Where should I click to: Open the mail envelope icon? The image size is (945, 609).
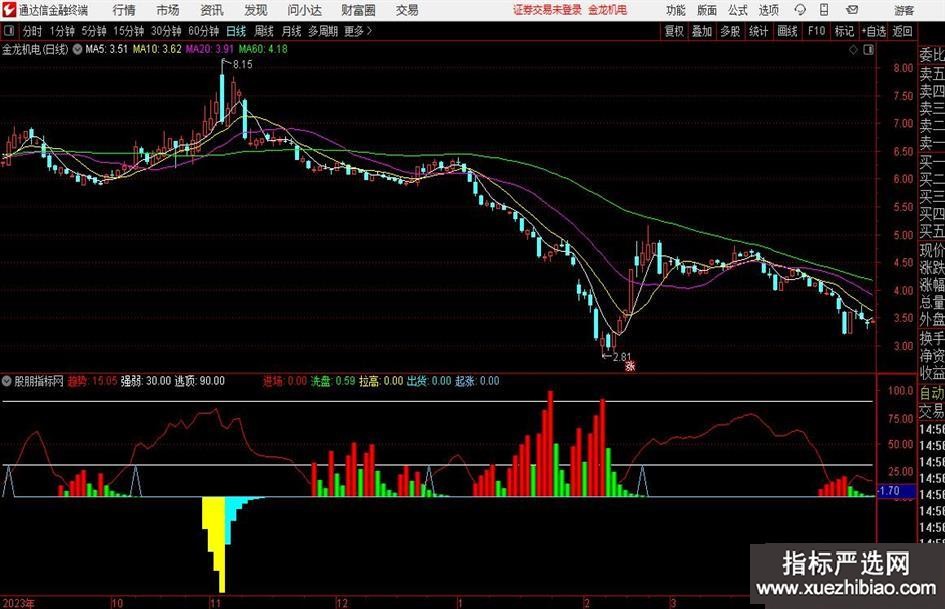pos(852,10)
